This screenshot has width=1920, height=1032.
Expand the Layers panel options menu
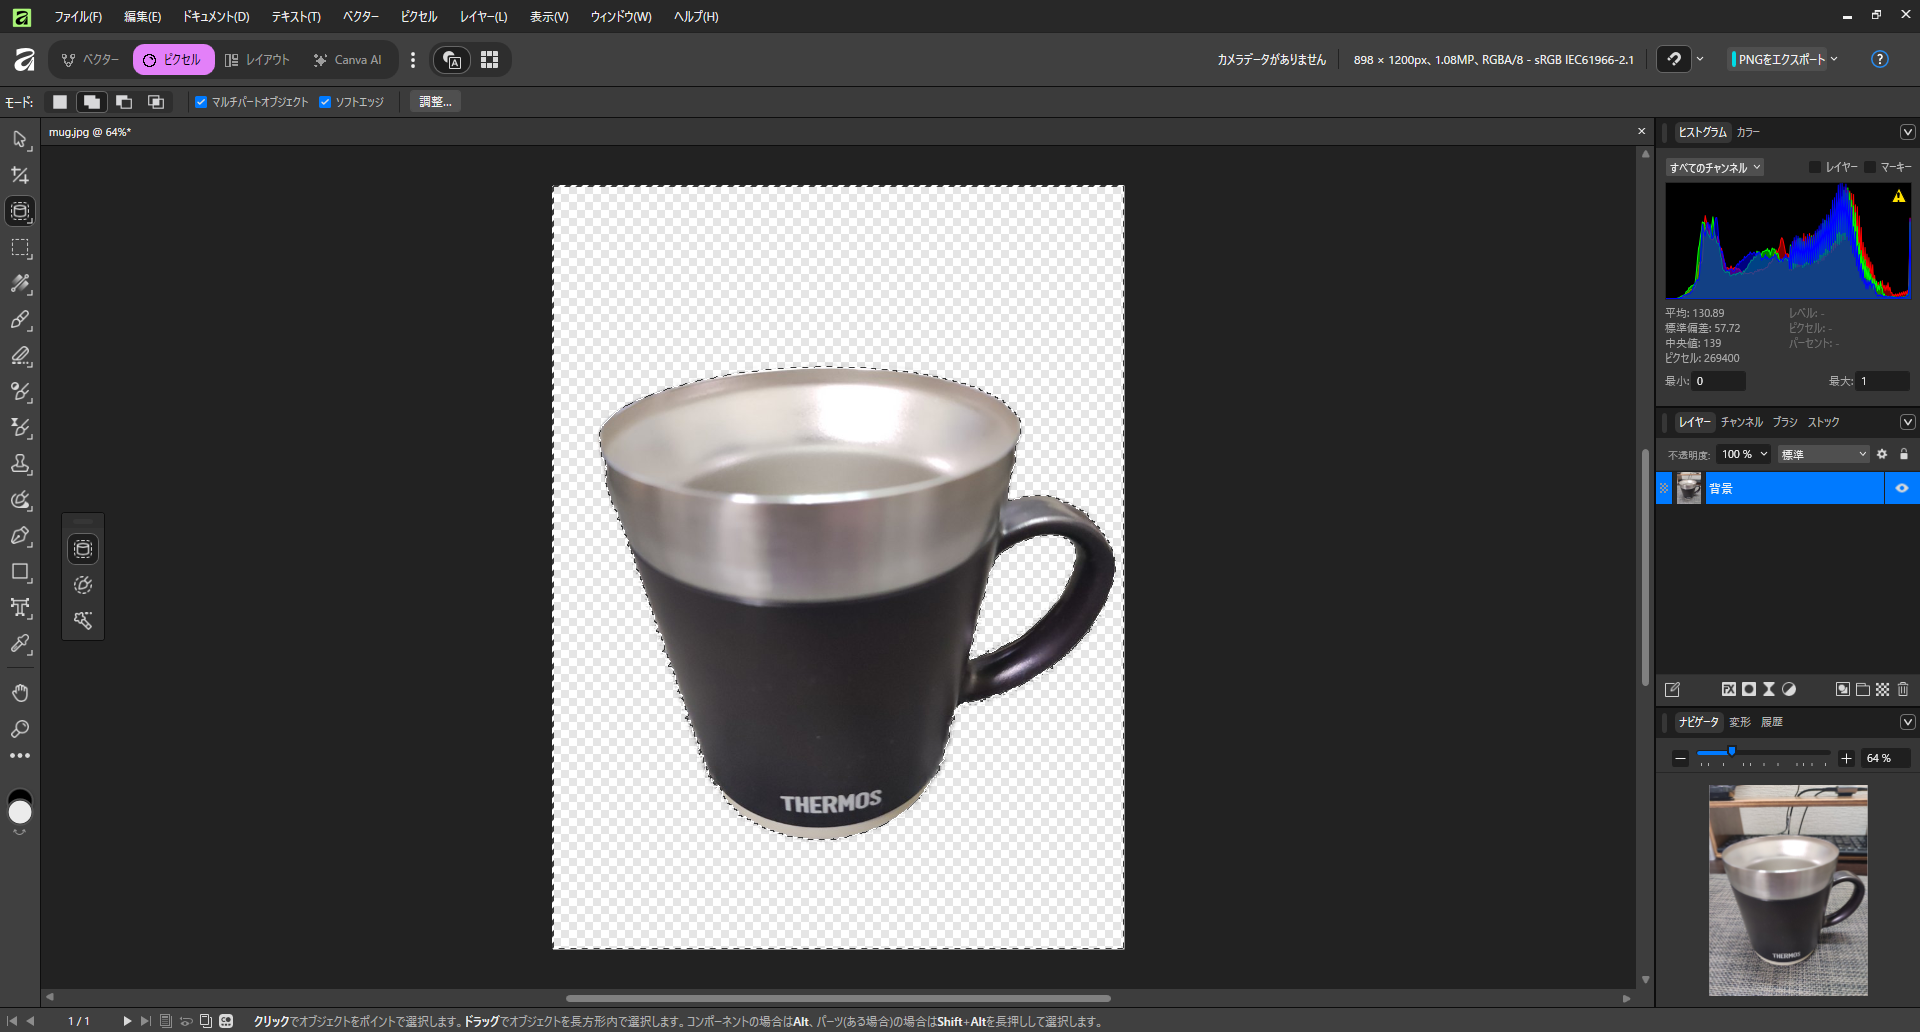tap(1907, 422)
